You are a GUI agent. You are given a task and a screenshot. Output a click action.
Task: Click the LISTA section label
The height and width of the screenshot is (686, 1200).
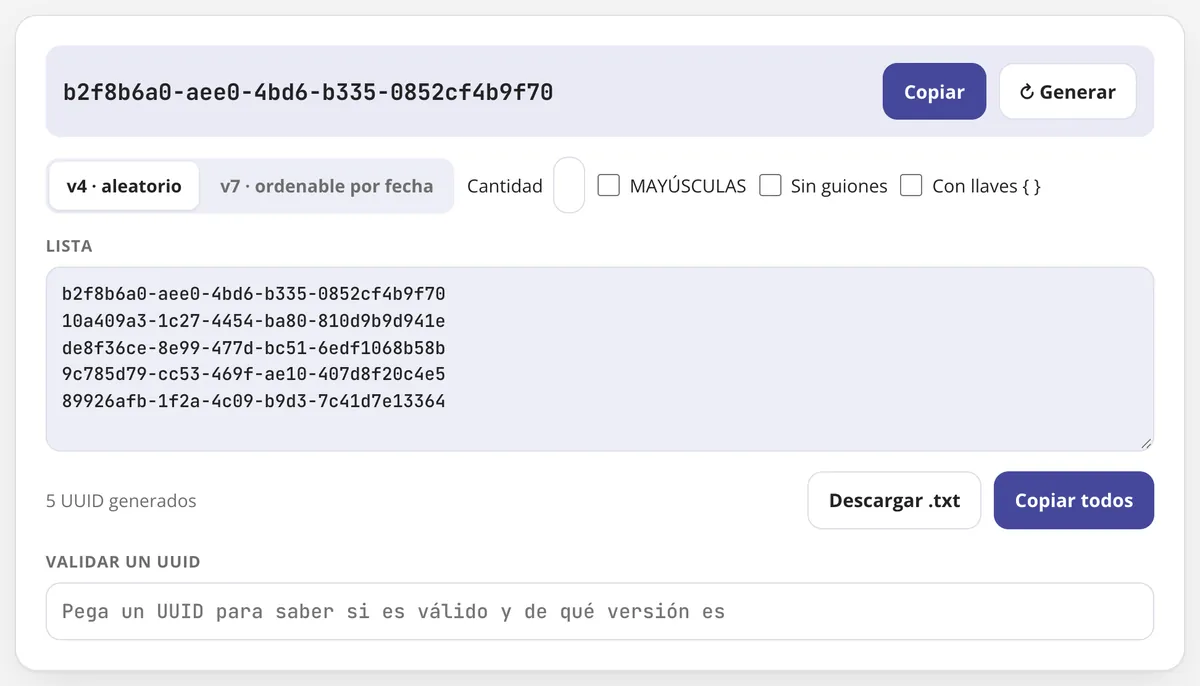click(69, 246)
